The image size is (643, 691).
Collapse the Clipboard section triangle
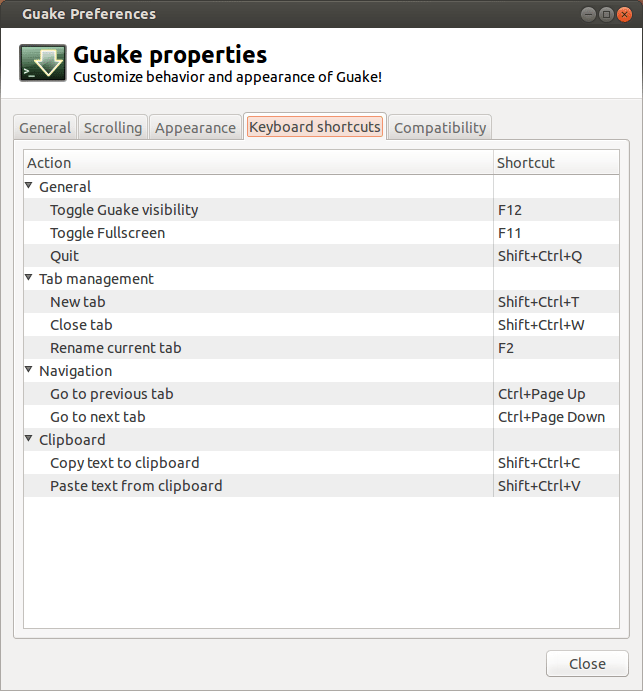click(x=30, y=439)
